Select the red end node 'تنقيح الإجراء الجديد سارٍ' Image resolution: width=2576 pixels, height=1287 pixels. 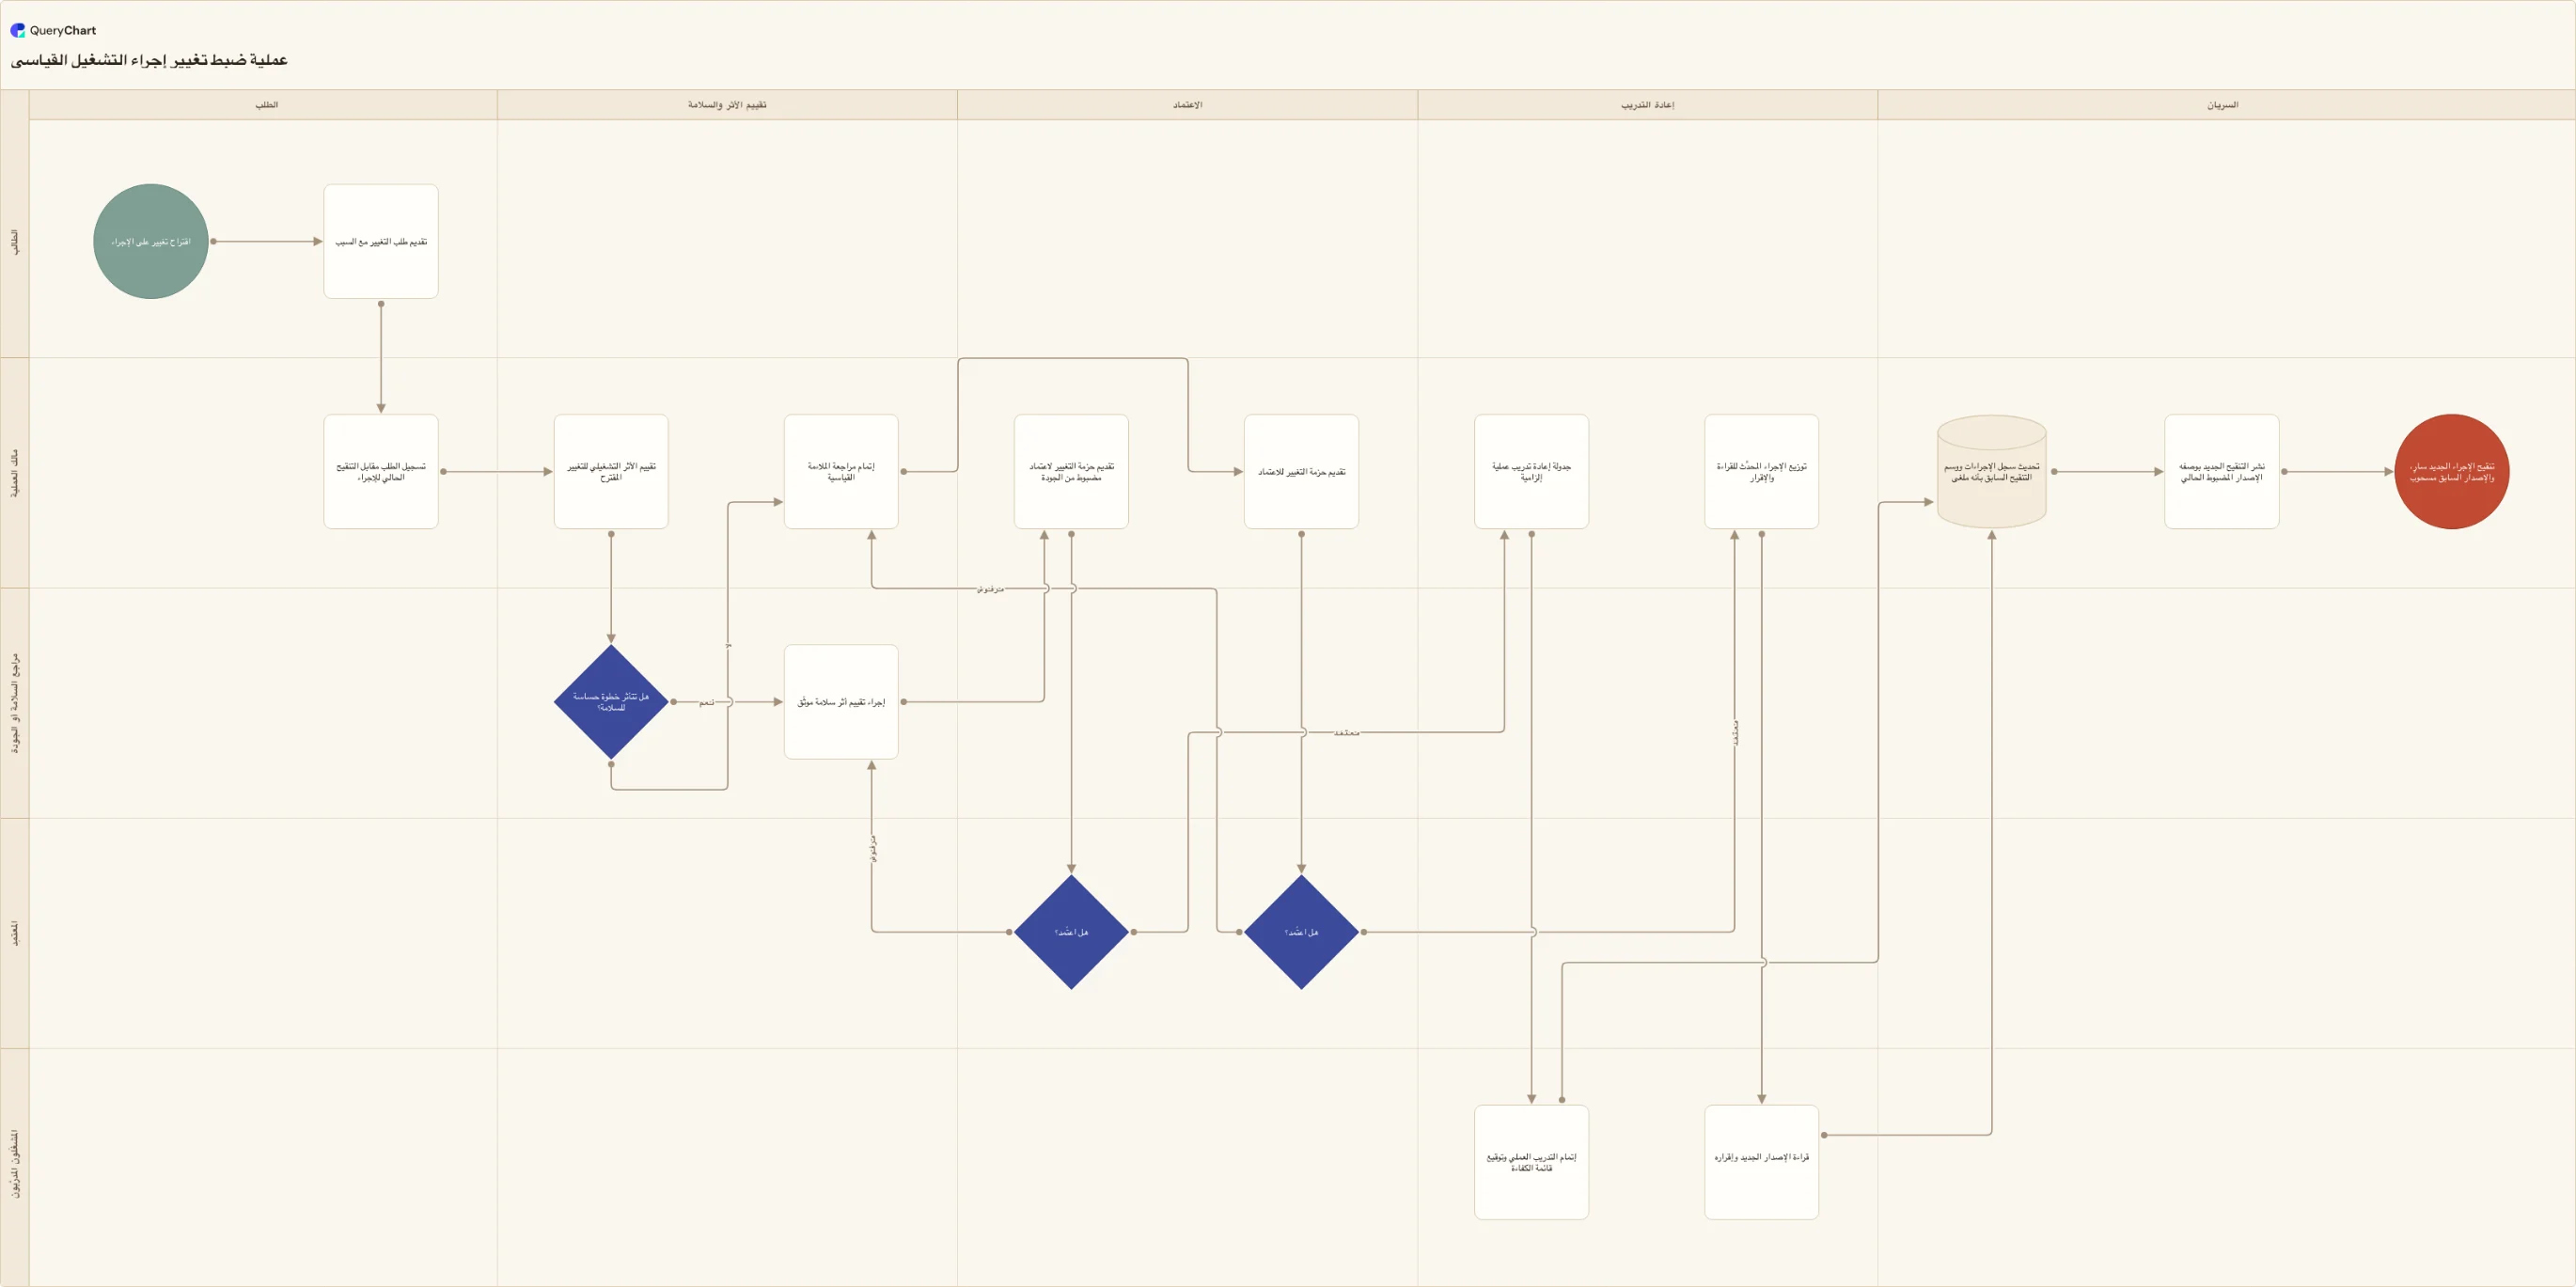pyautogui.click(x=2452, y=471)
